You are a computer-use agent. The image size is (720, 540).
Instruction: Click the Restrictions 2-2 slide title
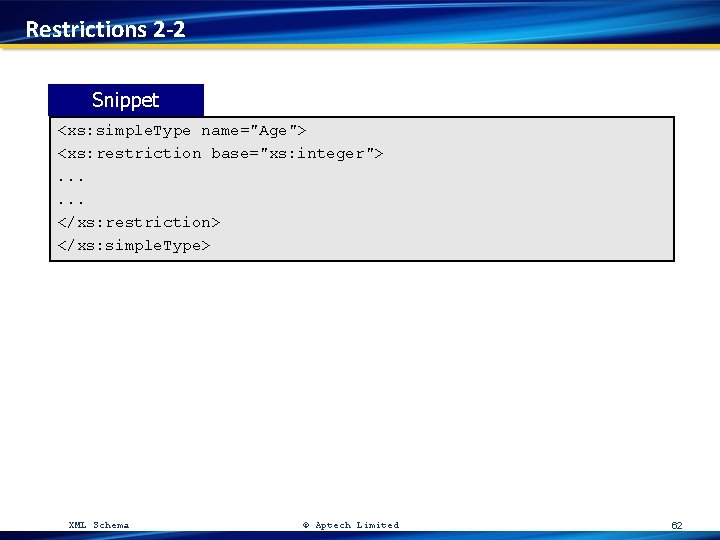coord(105,29)
